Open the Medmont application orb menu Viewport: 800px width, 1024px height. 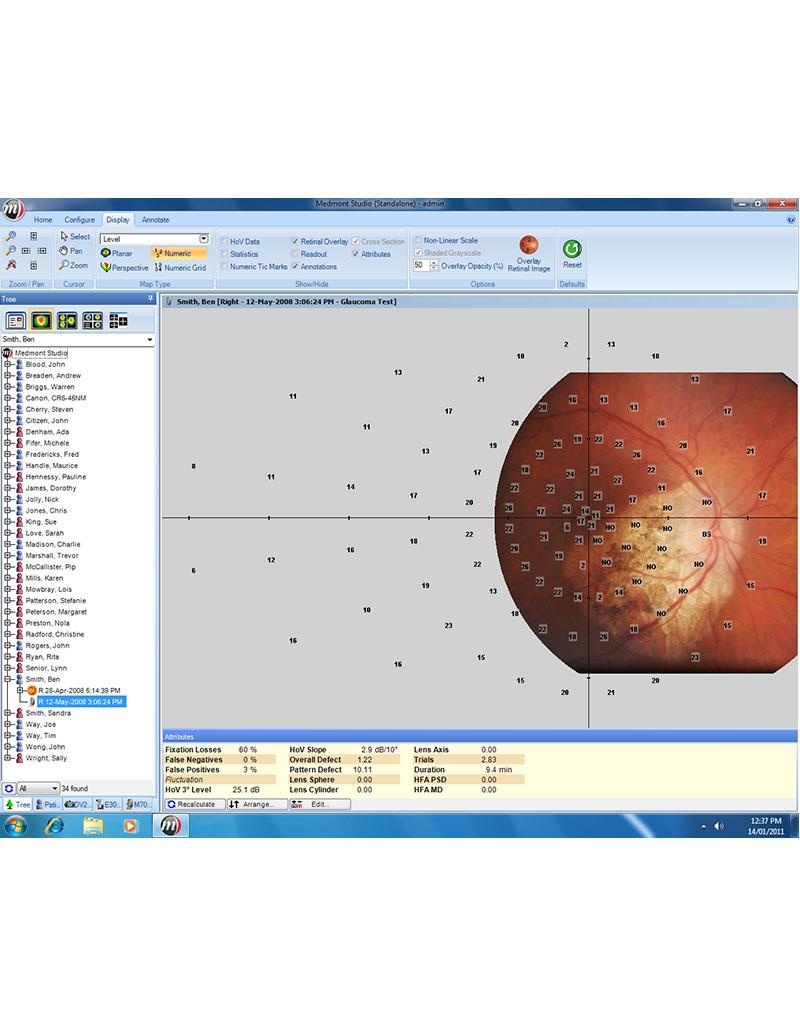coord(12,210)
